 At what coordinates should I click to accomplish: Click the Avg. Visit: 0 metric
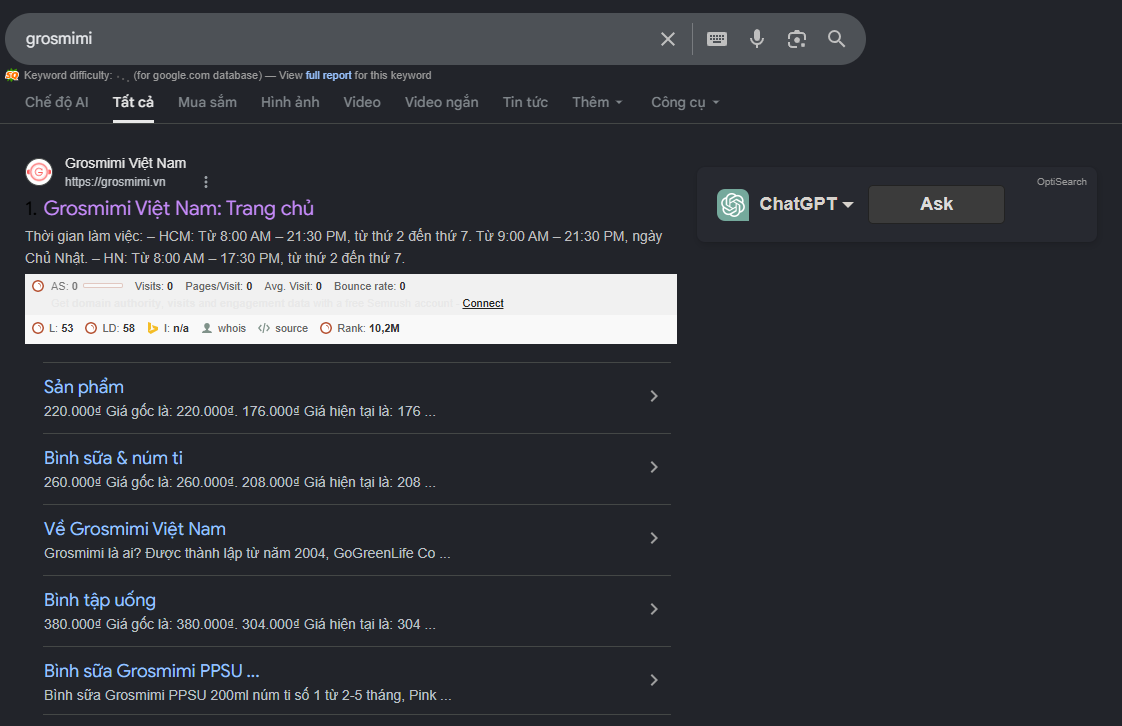[293, 286]
